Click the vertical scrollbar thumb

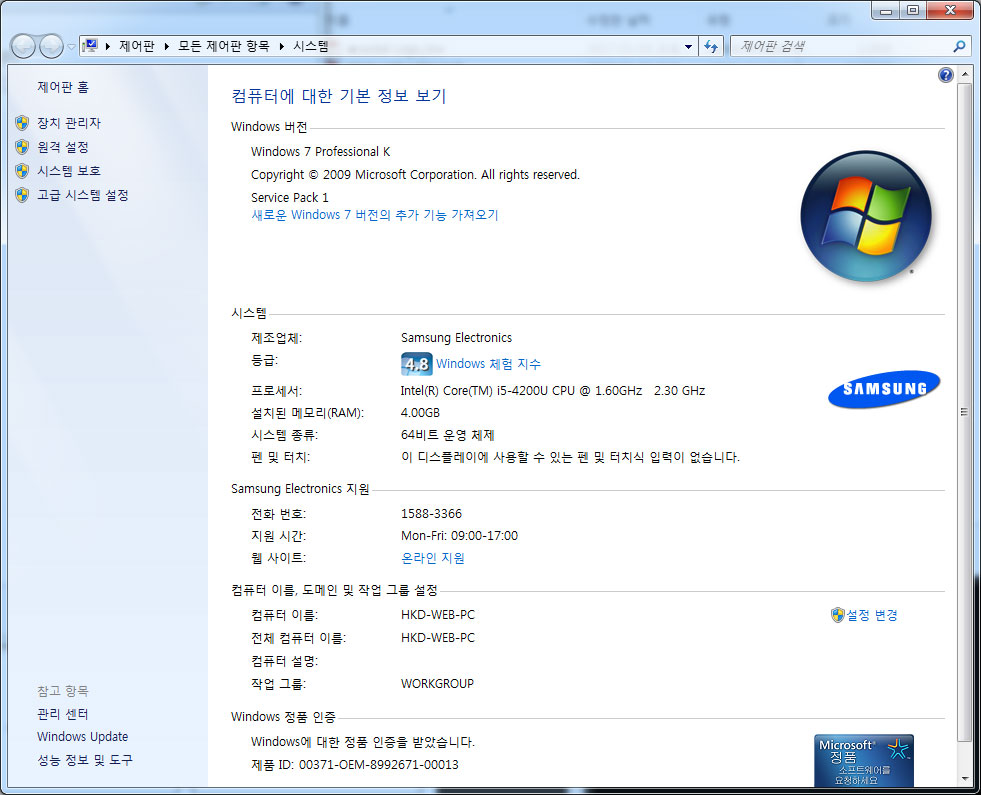pos(964,412)
